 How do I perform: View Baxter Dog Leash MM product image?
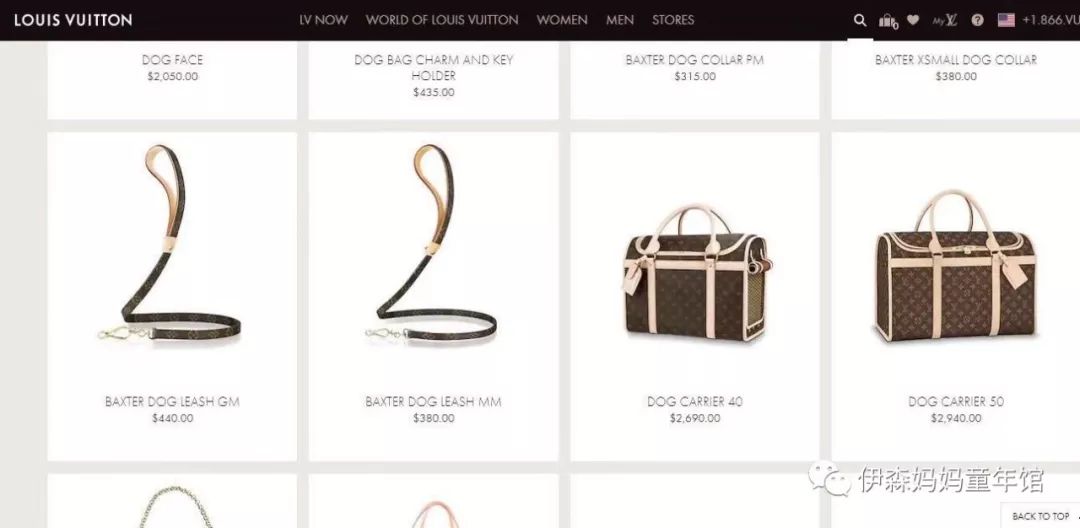433,244
